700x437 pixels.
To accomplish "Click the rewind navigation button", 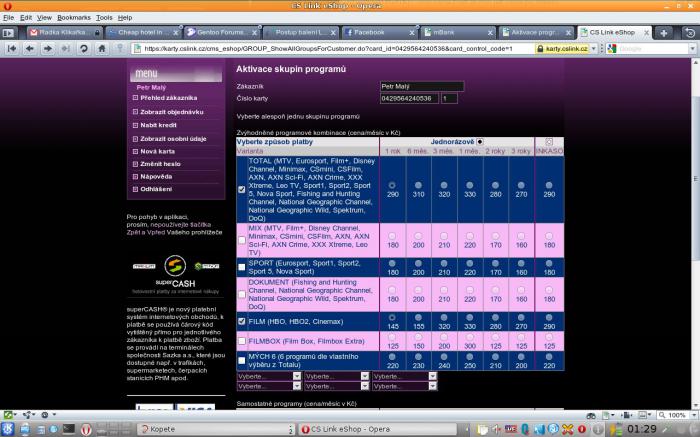I will pyautogui.click(x=12, y=48).
